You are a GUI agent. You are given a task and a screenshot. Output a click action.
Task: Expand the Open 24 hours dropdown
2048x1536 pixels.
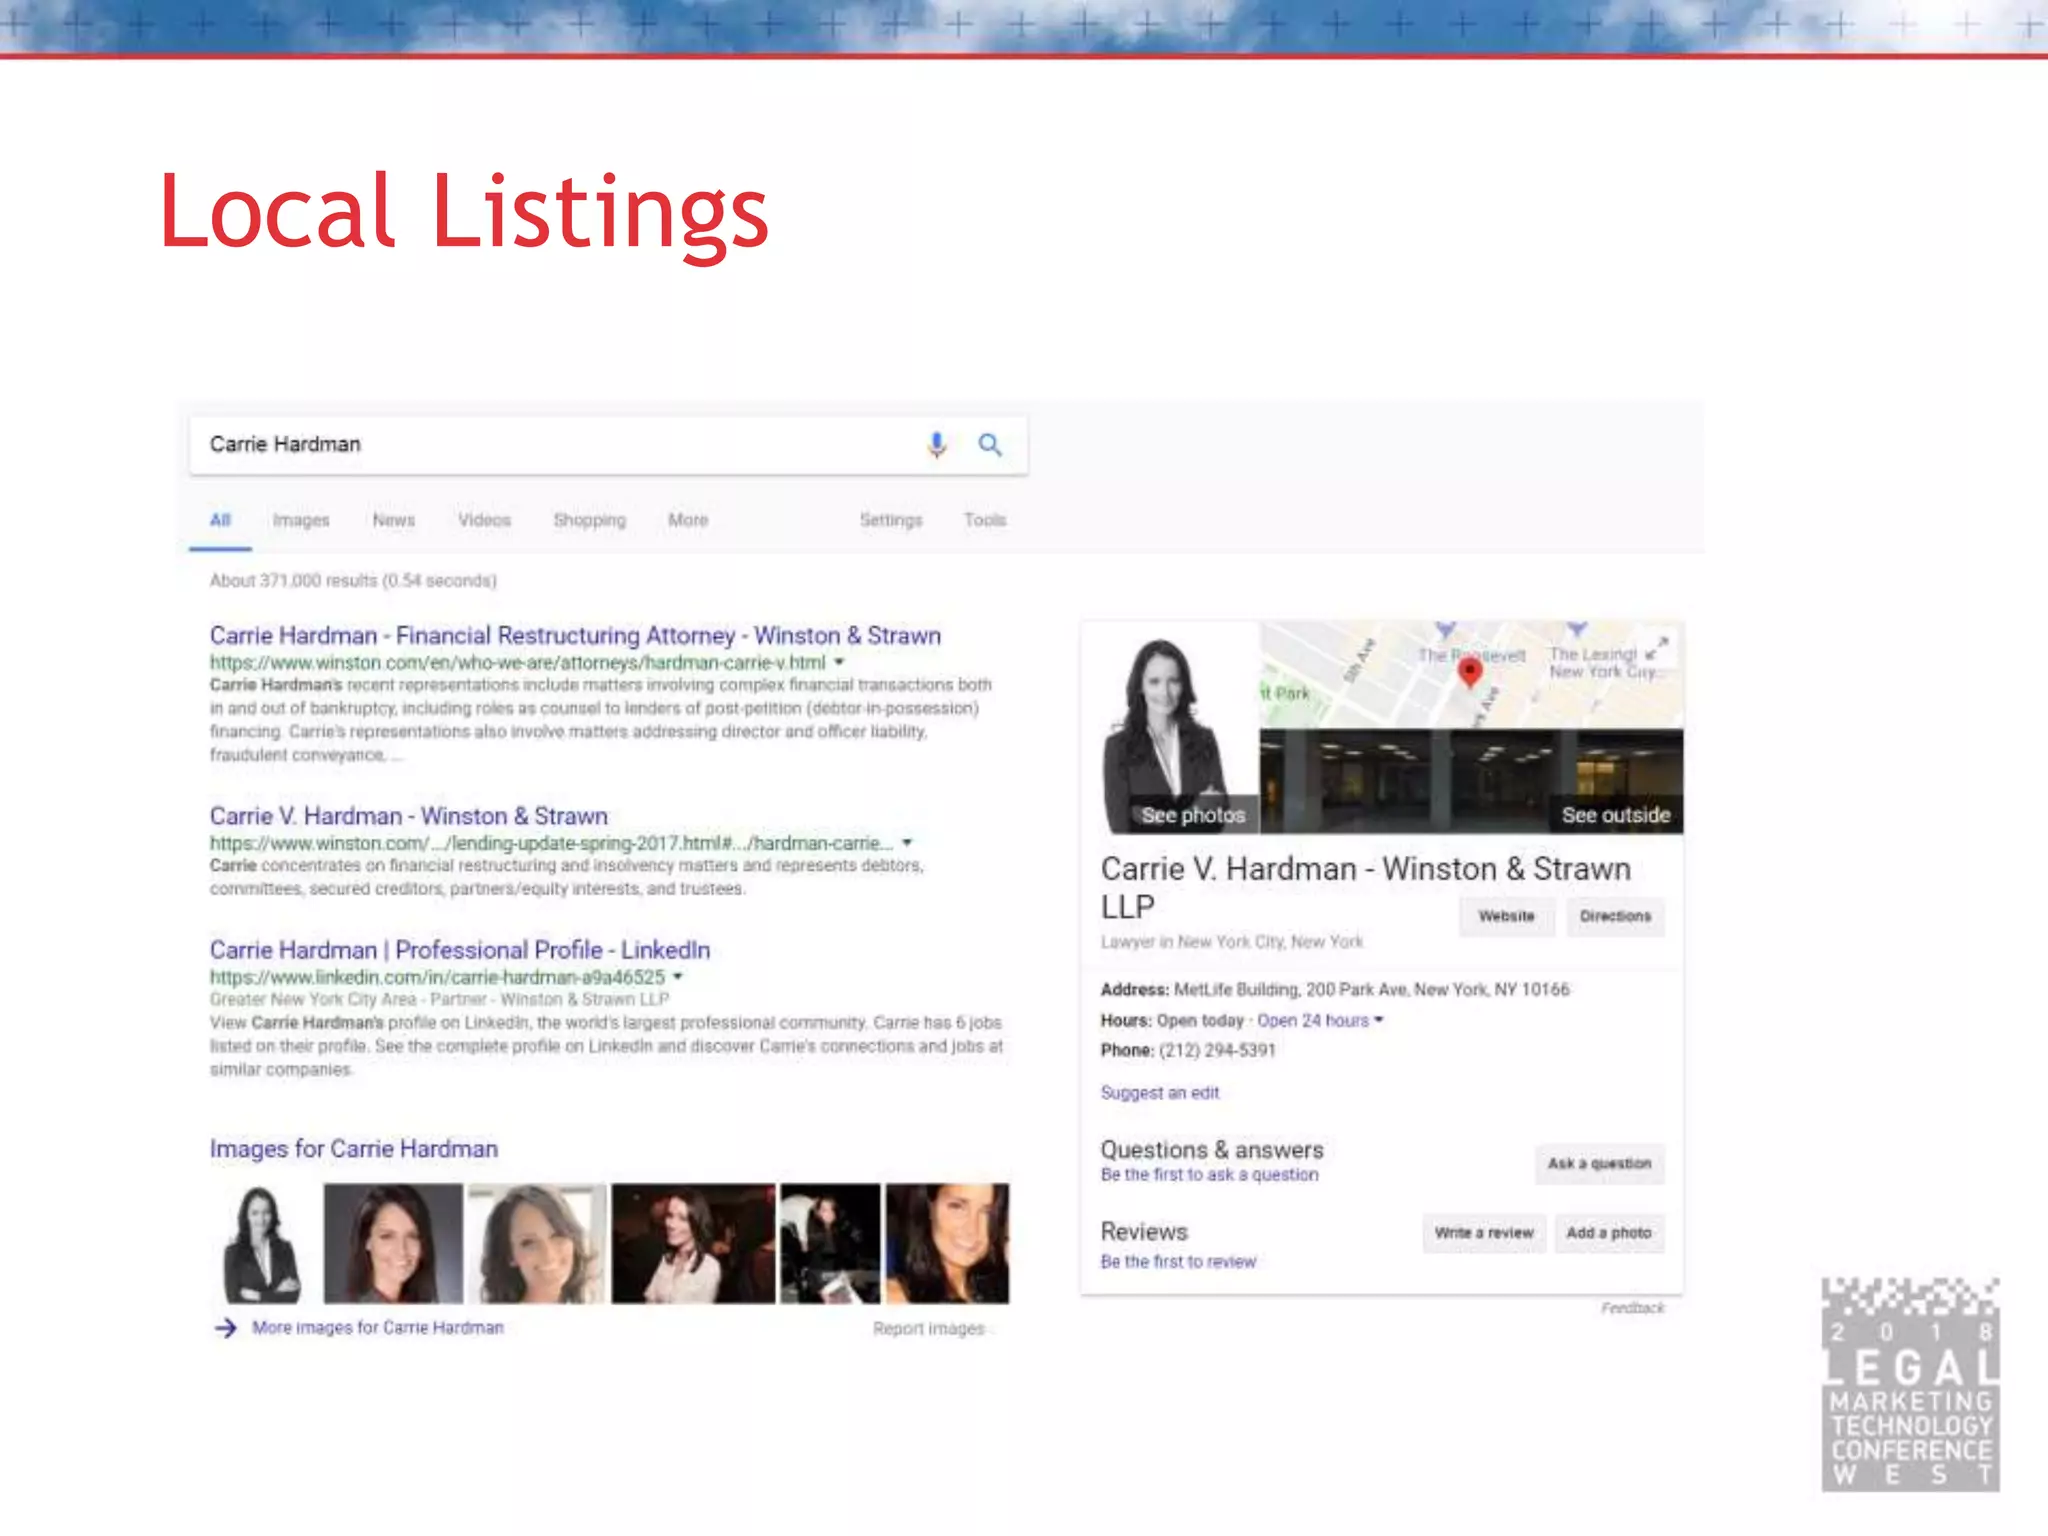tap(1320, 1020)
